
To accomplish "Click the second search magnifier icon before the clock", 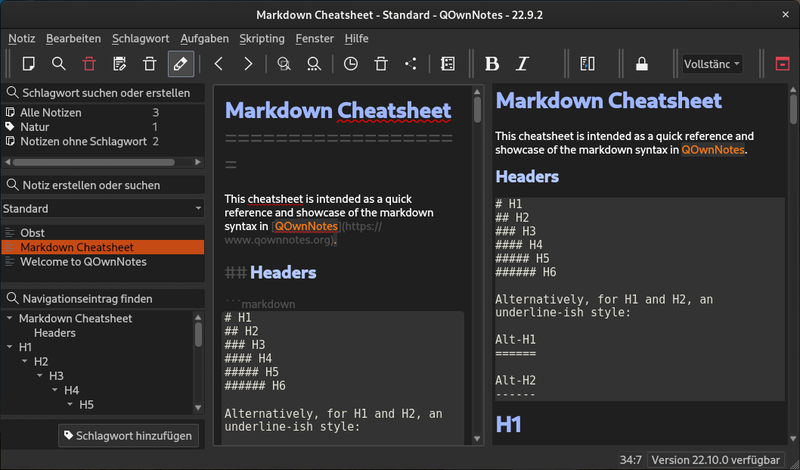I will 314,64.
